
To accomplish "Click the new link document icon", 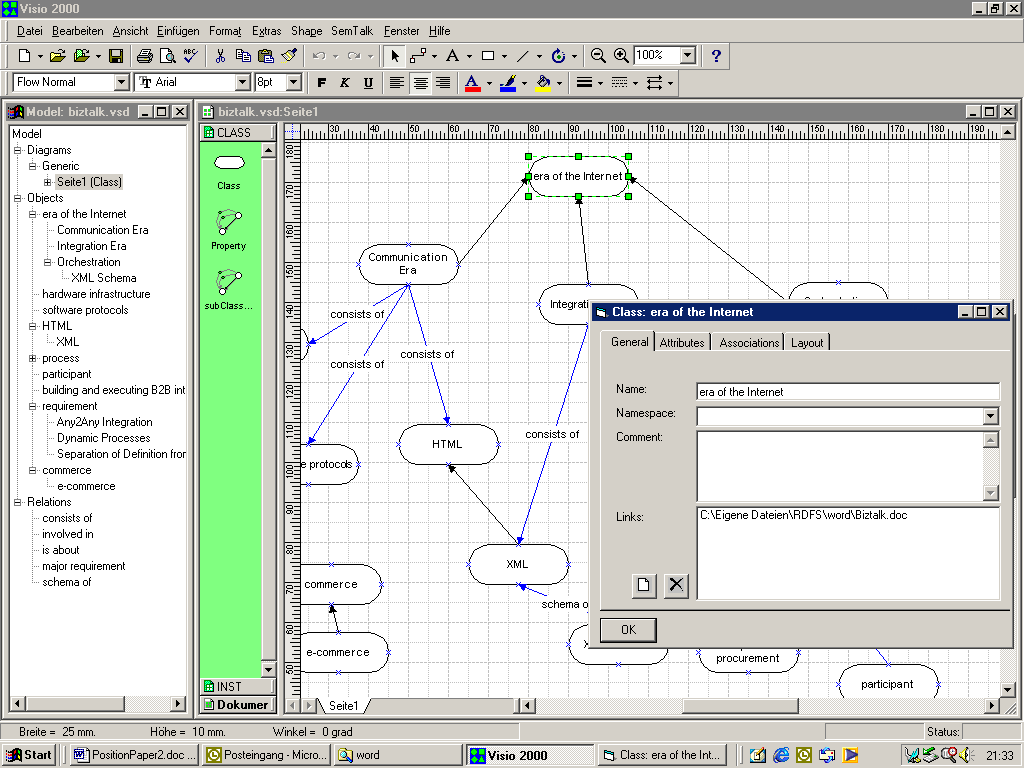I will coord(645,585).
